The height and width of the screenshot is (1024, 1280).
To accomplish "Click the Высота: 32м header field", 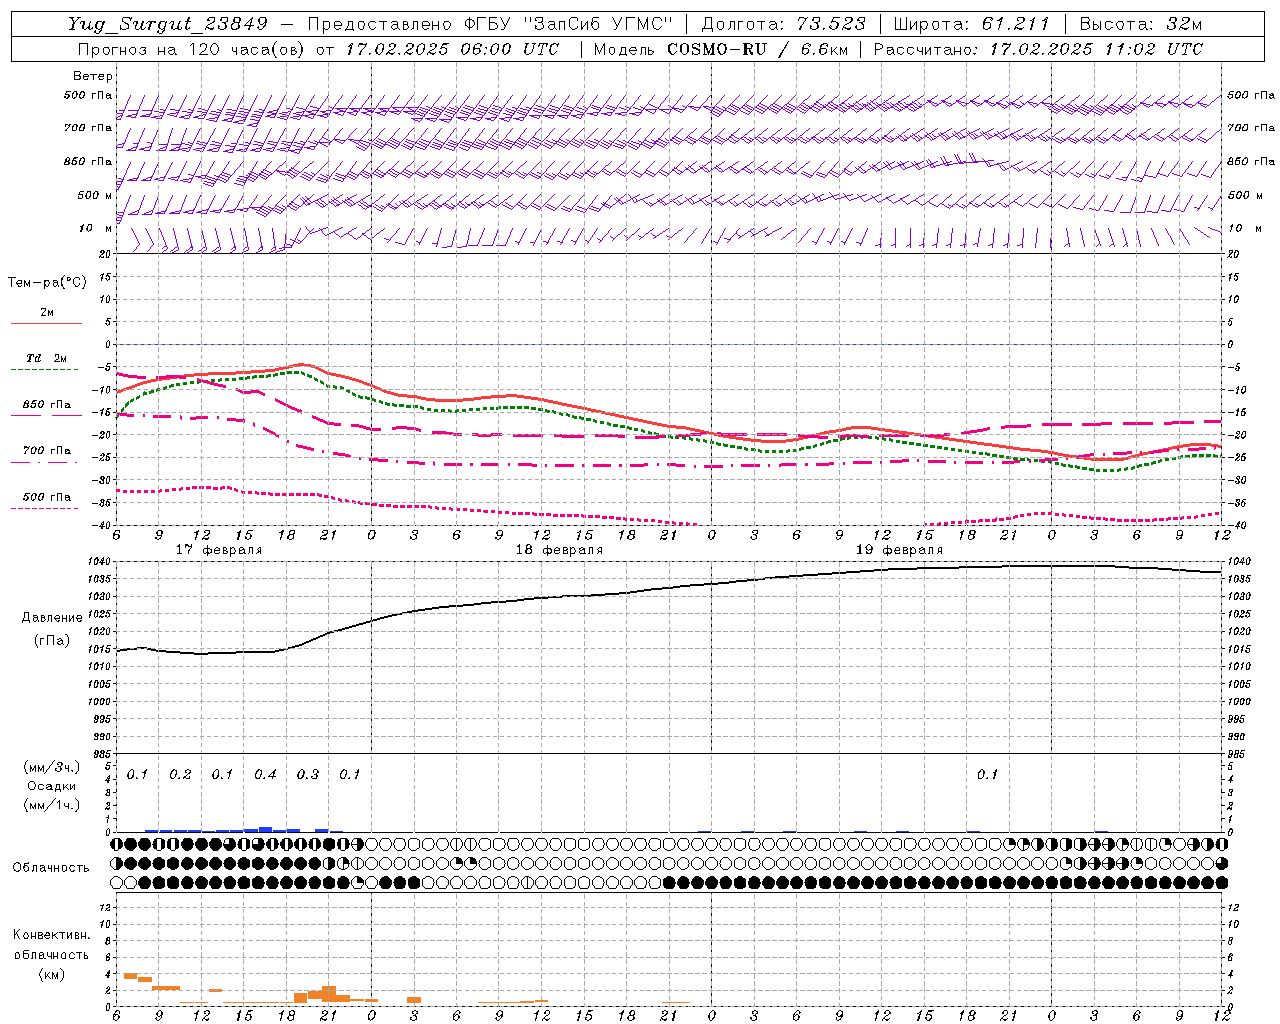I will (x=1139, y=24).
